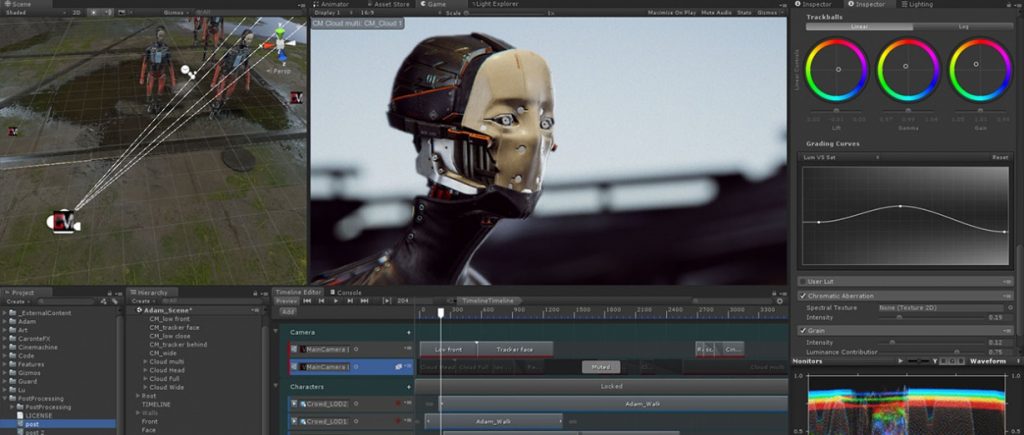
Task: Open Project search-by-type filter icon
Action: pyautogui.click(x=104, y=302)
